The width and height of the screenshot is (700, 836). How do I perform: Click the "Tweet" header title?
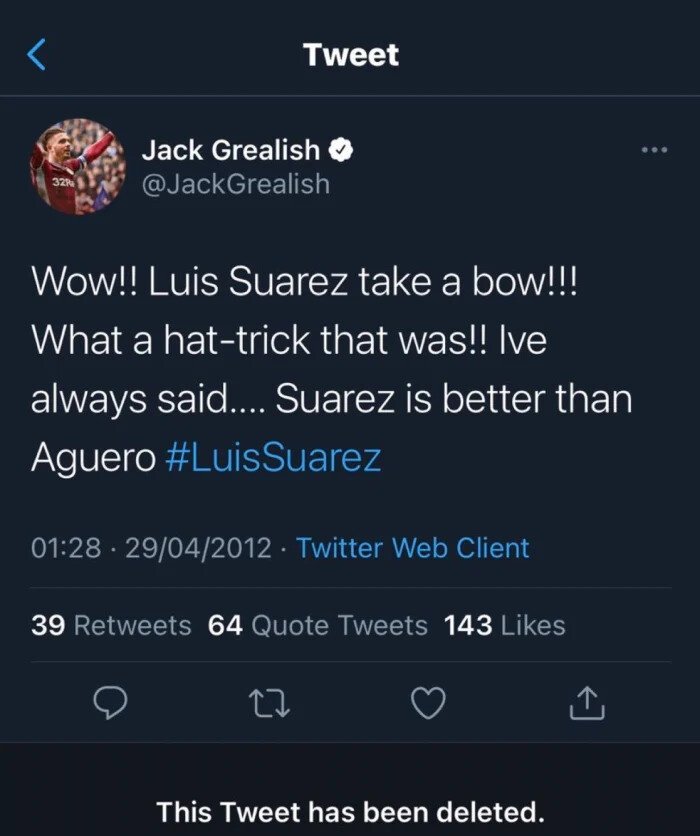pyautogui.click(x=351, y=55)
